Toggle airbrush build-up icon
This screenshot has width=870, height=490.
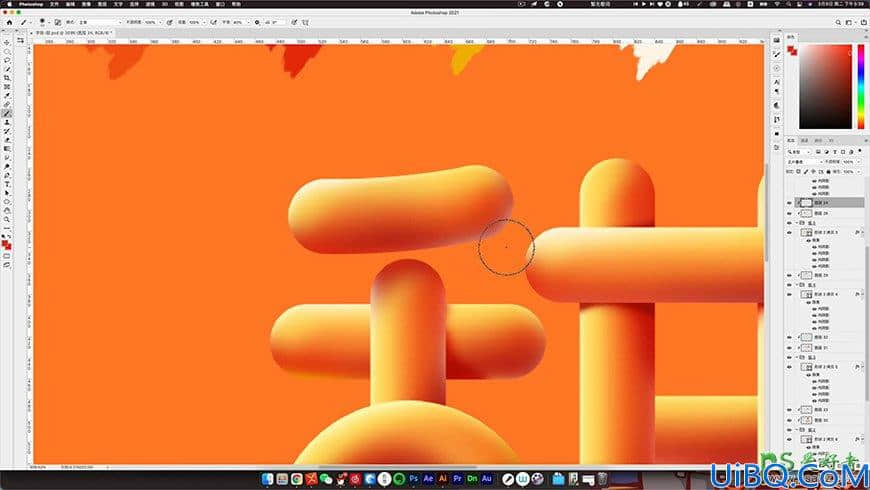213,22
